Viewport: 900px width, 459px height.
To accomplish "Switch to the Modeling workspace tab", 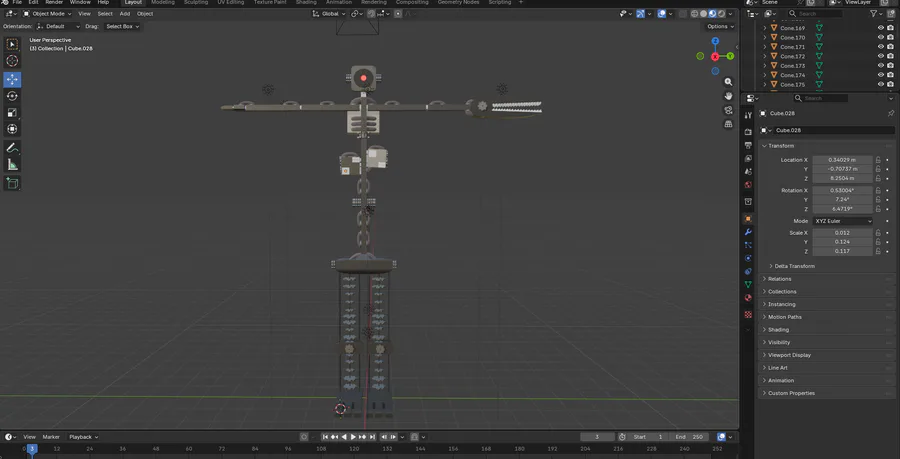I will [163, 3].
